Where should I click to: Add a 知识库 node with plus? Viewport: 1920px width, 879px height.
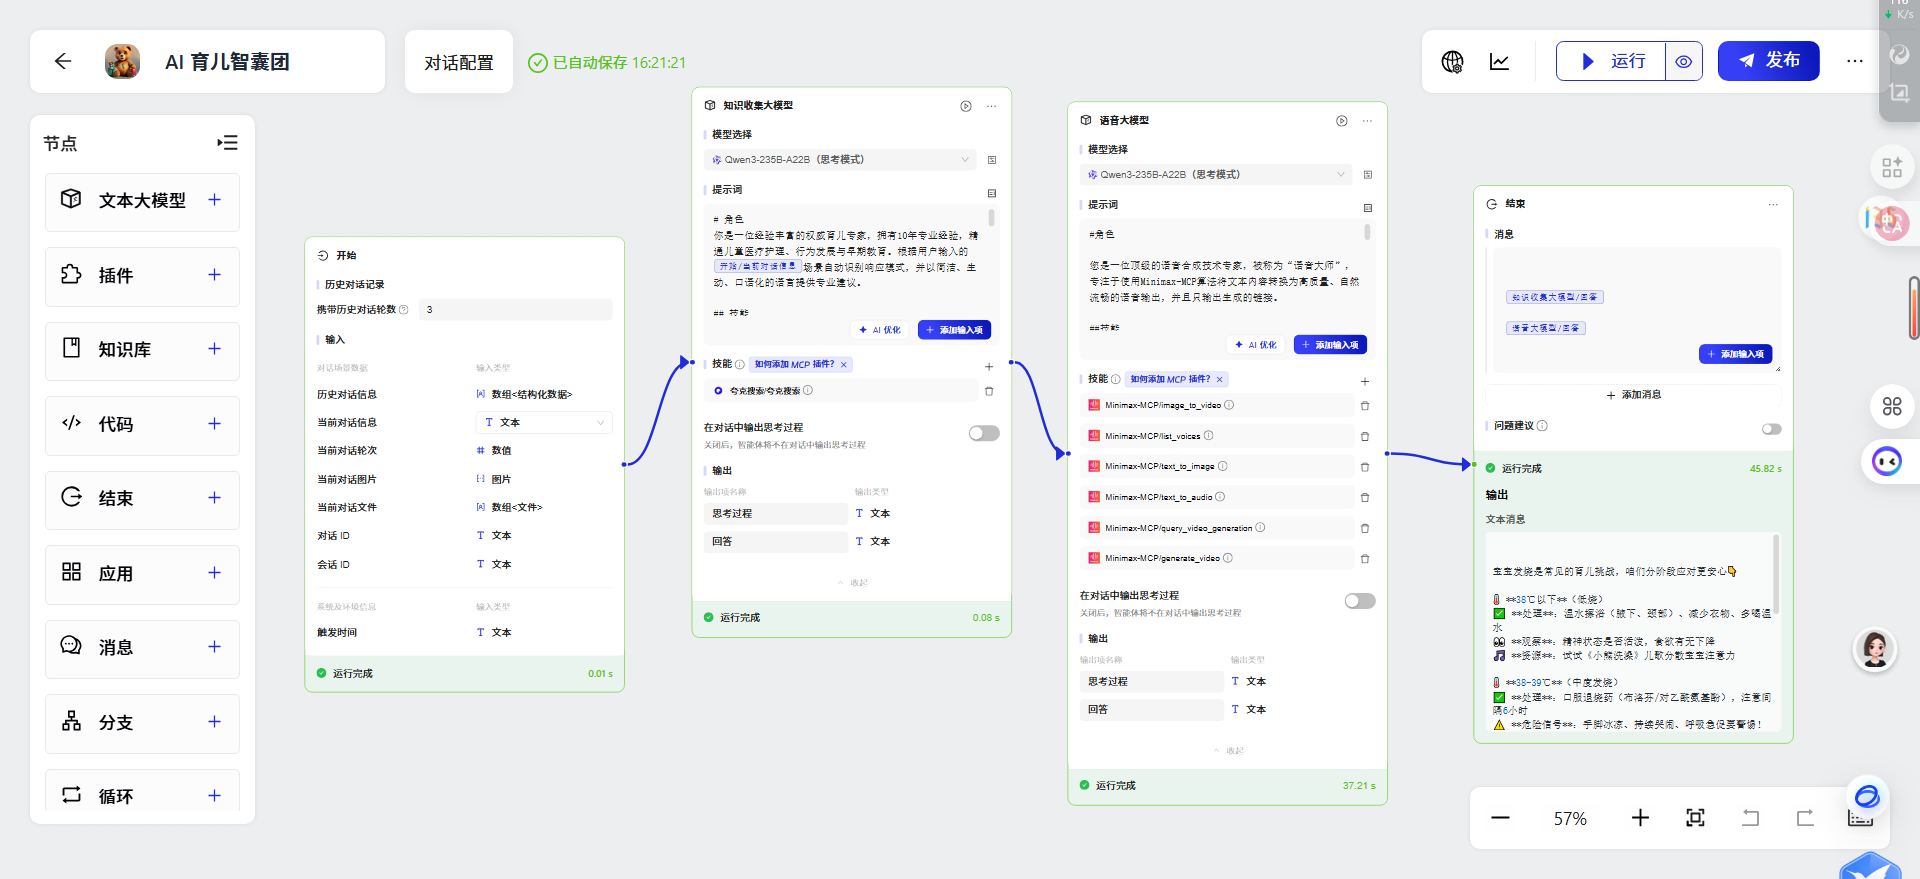tap(214, 349)
